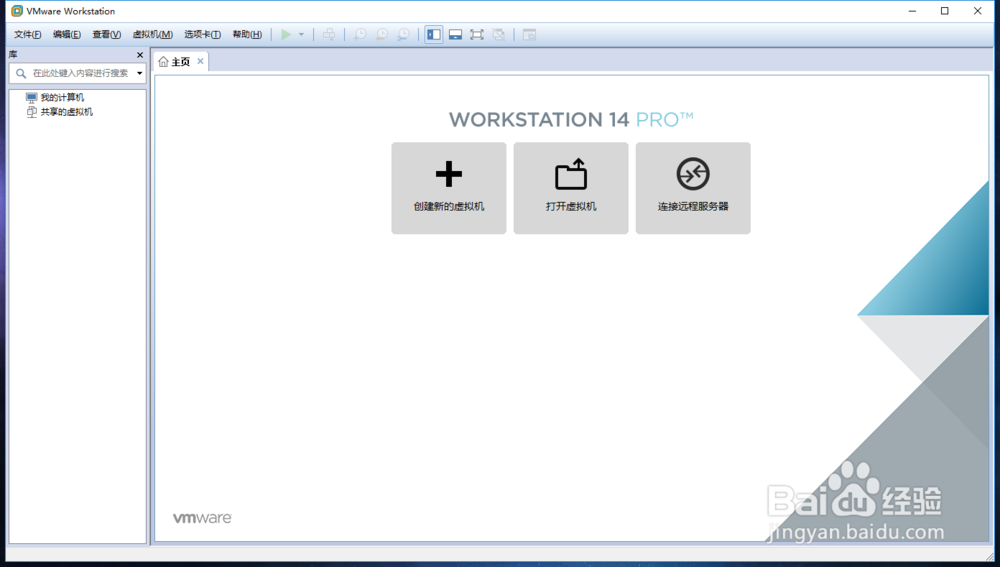Open the 虚拟机(M) menu
Viewport: 1000px width, 567px height.
click(x=152, y=34)
